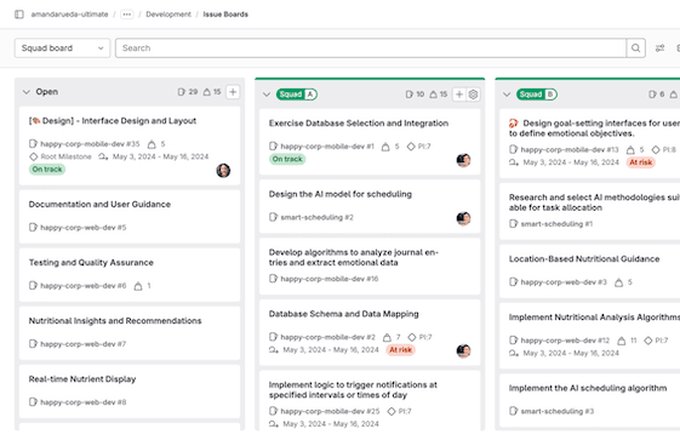680x440 pixels.
Task: Focus the Search input field
Action: click(371, 48)
